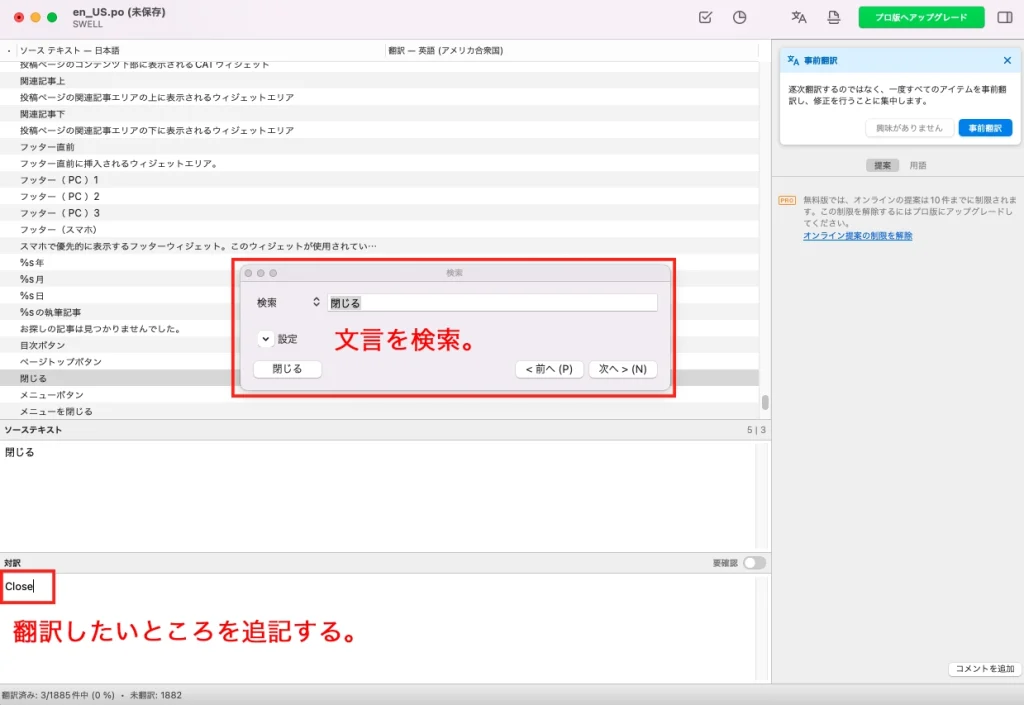Screen dimensions: 1024x705
Task: Close the 事前翻訳 panel with its X icon
Action: 1007,60
